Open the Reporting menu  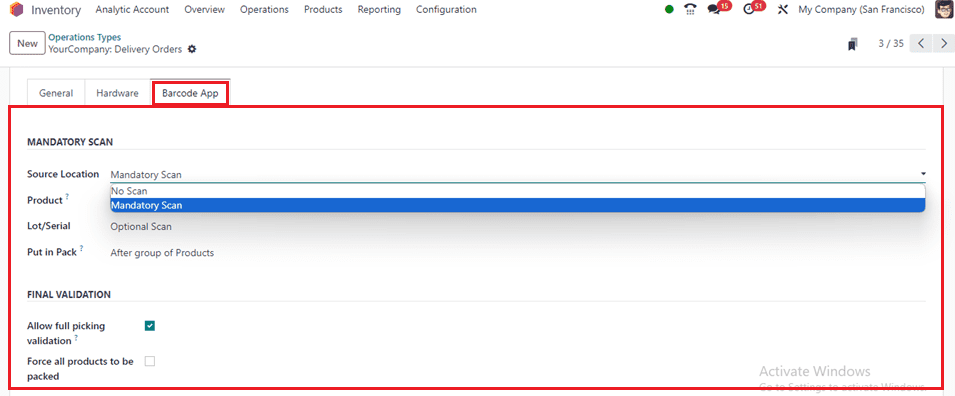379,10
